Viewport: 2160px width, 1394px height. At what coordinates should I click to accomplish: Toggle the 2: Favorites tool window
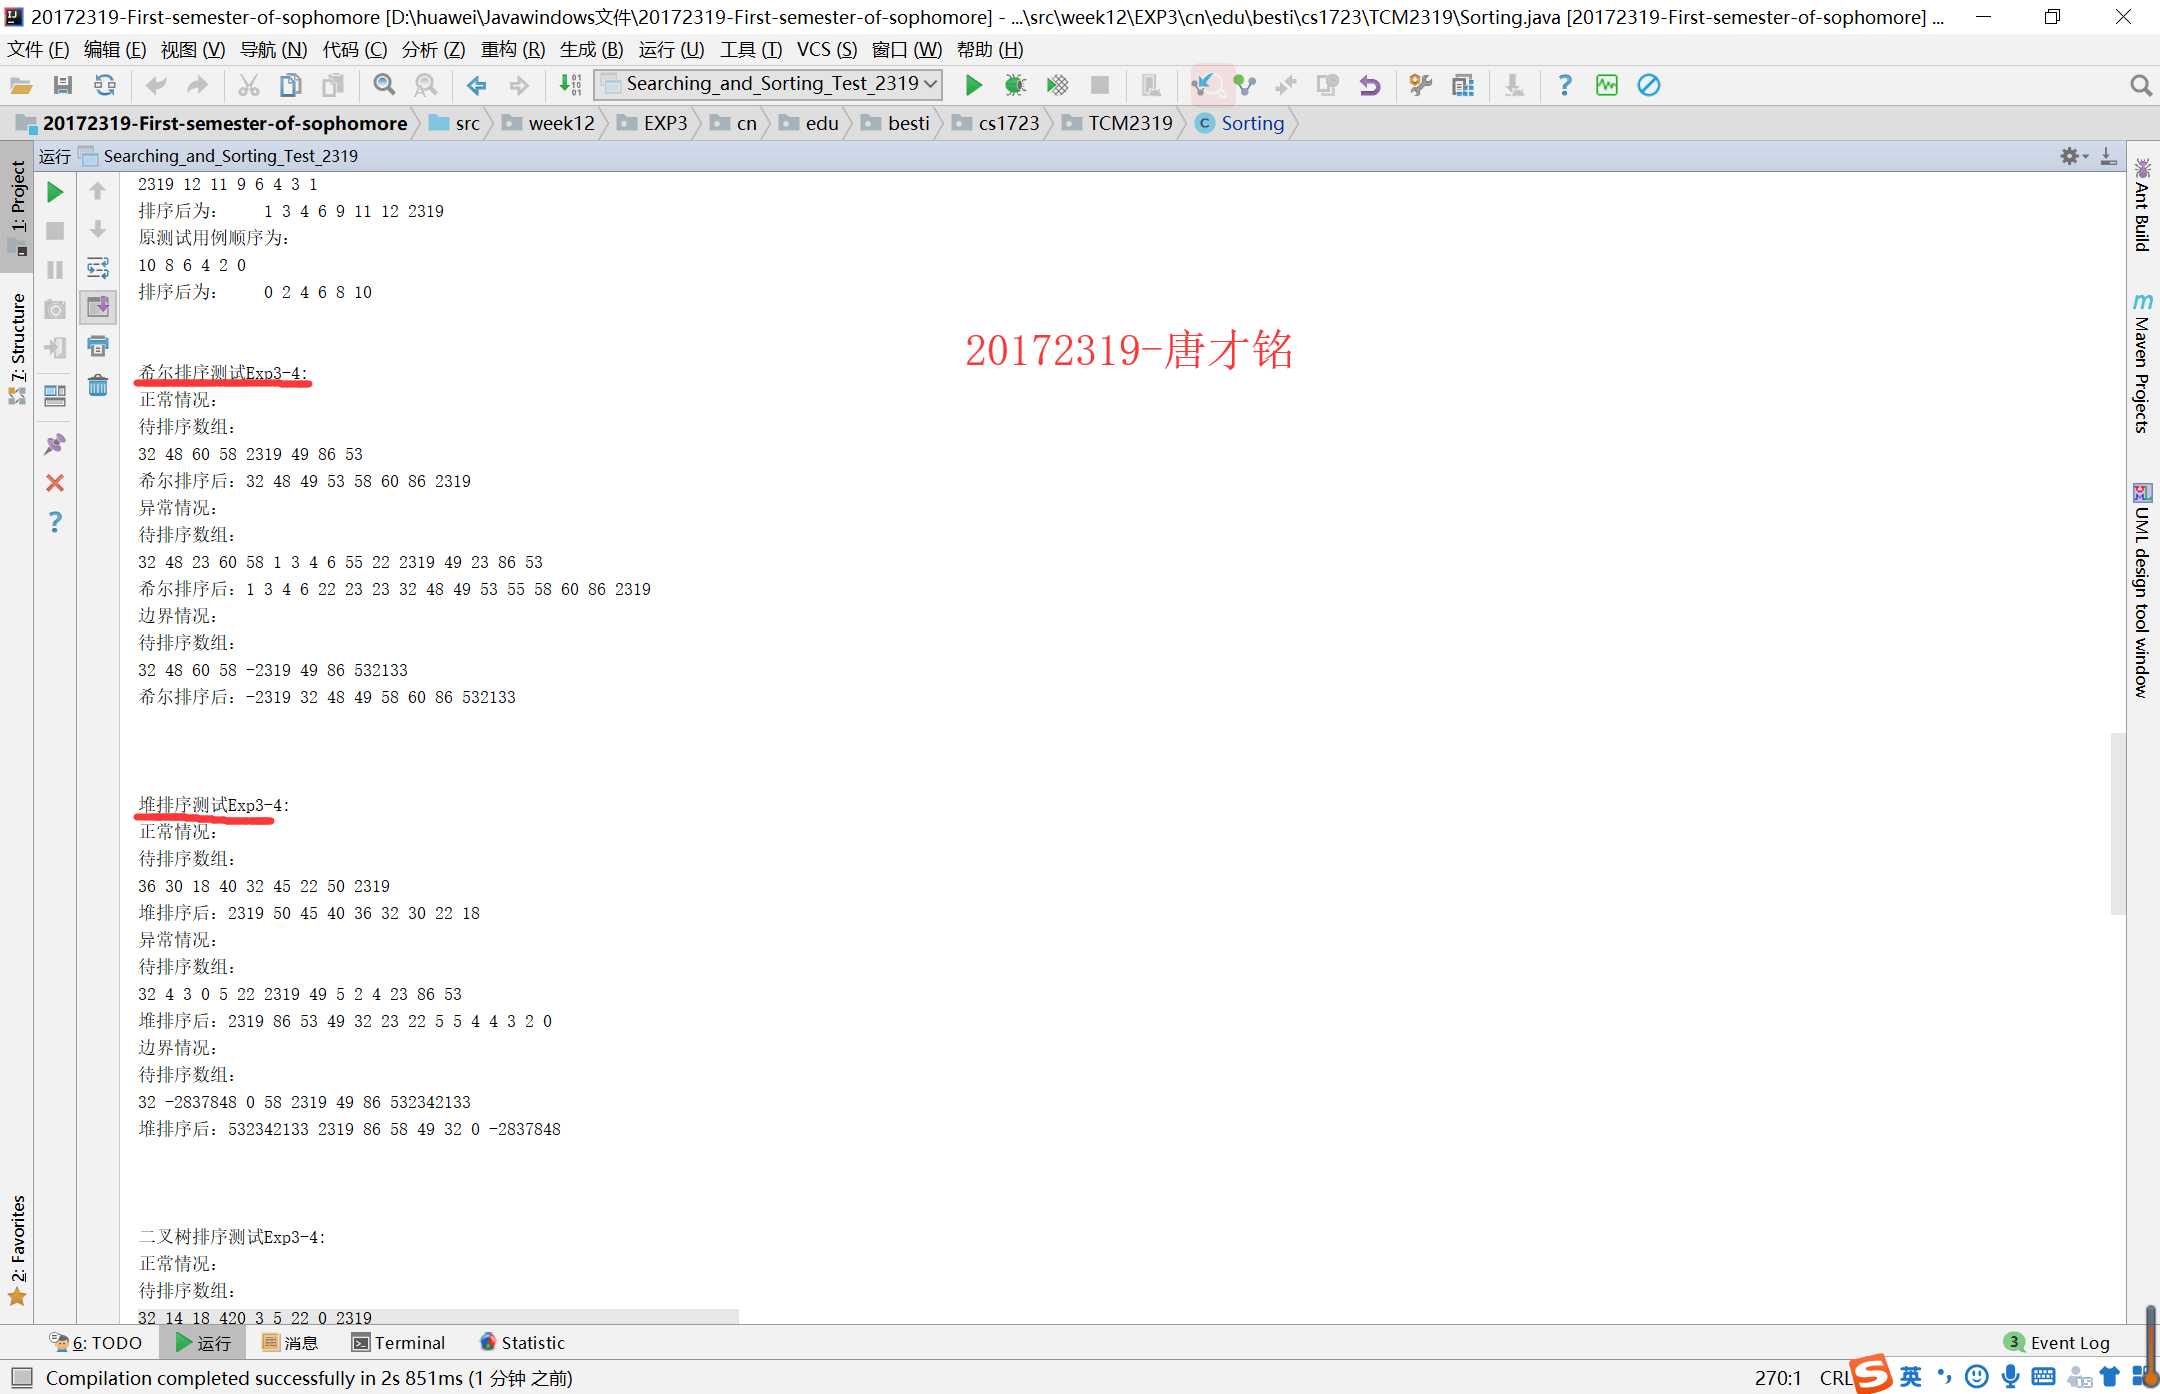(17, 1250)
